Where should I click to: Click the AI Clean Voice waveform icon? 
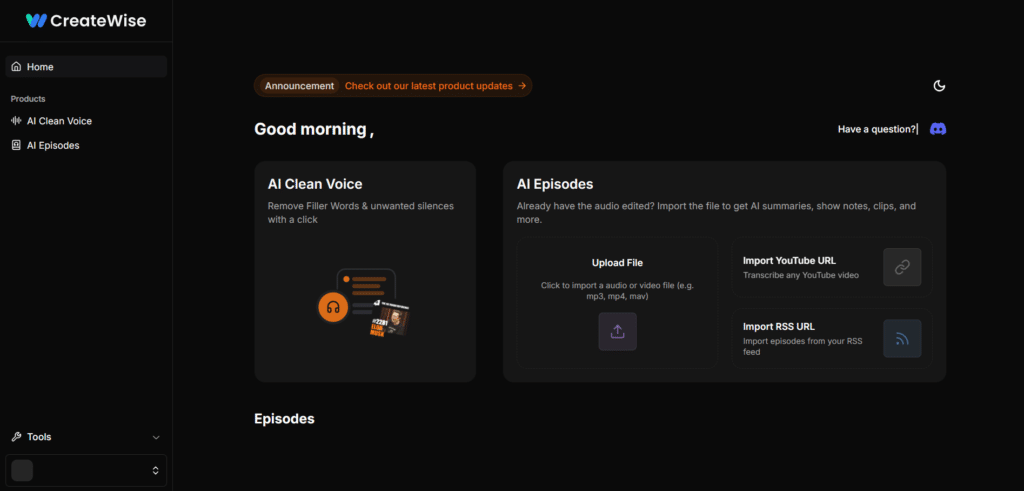pyautogui.click(x=16, y=121)
